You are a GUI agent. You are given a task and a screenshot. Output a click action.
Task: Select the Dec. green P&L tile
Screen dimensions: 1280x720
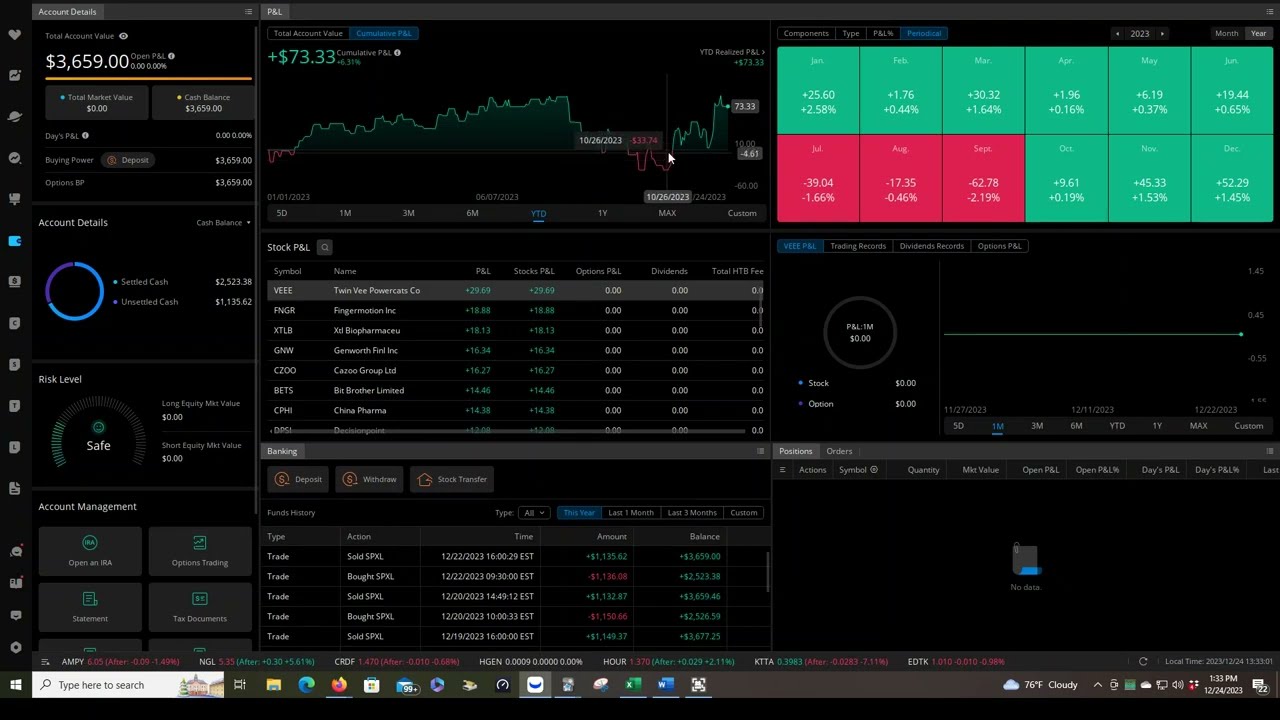tap(1232, 178)
